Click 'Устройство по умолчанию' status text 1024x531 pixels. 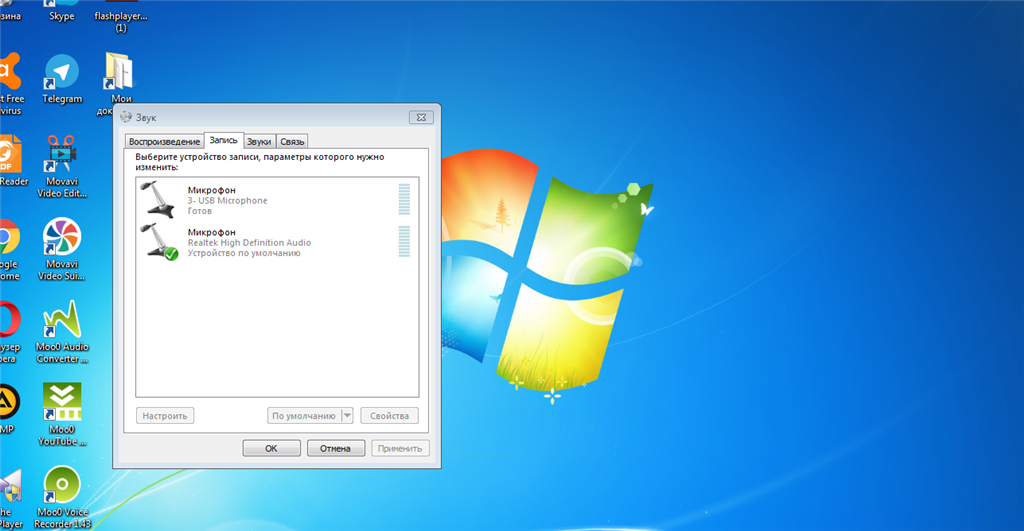click(244, 253)
